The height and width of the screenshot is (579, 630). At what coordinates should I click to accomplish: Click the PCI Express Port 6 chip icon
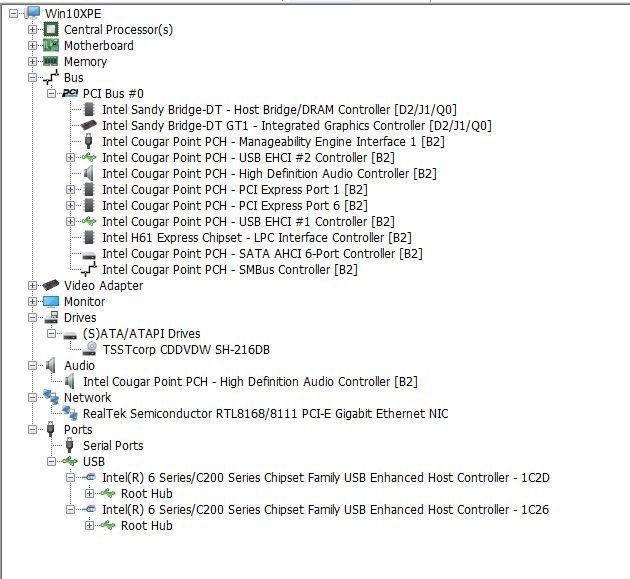tap(89, 205)
